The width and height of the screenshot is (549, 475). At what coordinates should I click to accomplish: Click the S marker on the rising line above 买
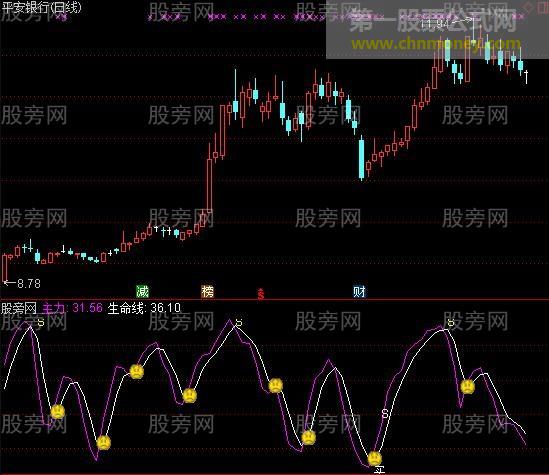(x=385, y=414)
